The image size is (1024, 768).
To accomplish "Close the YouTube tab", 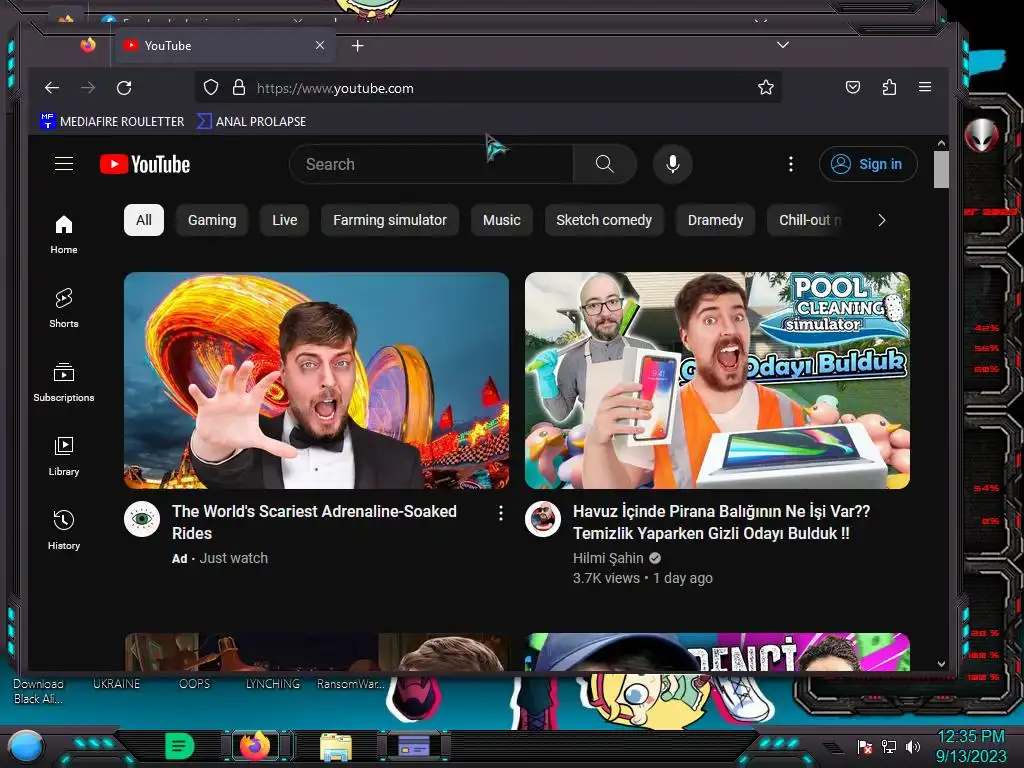I will pyautogui.click(x=320, y=45).
